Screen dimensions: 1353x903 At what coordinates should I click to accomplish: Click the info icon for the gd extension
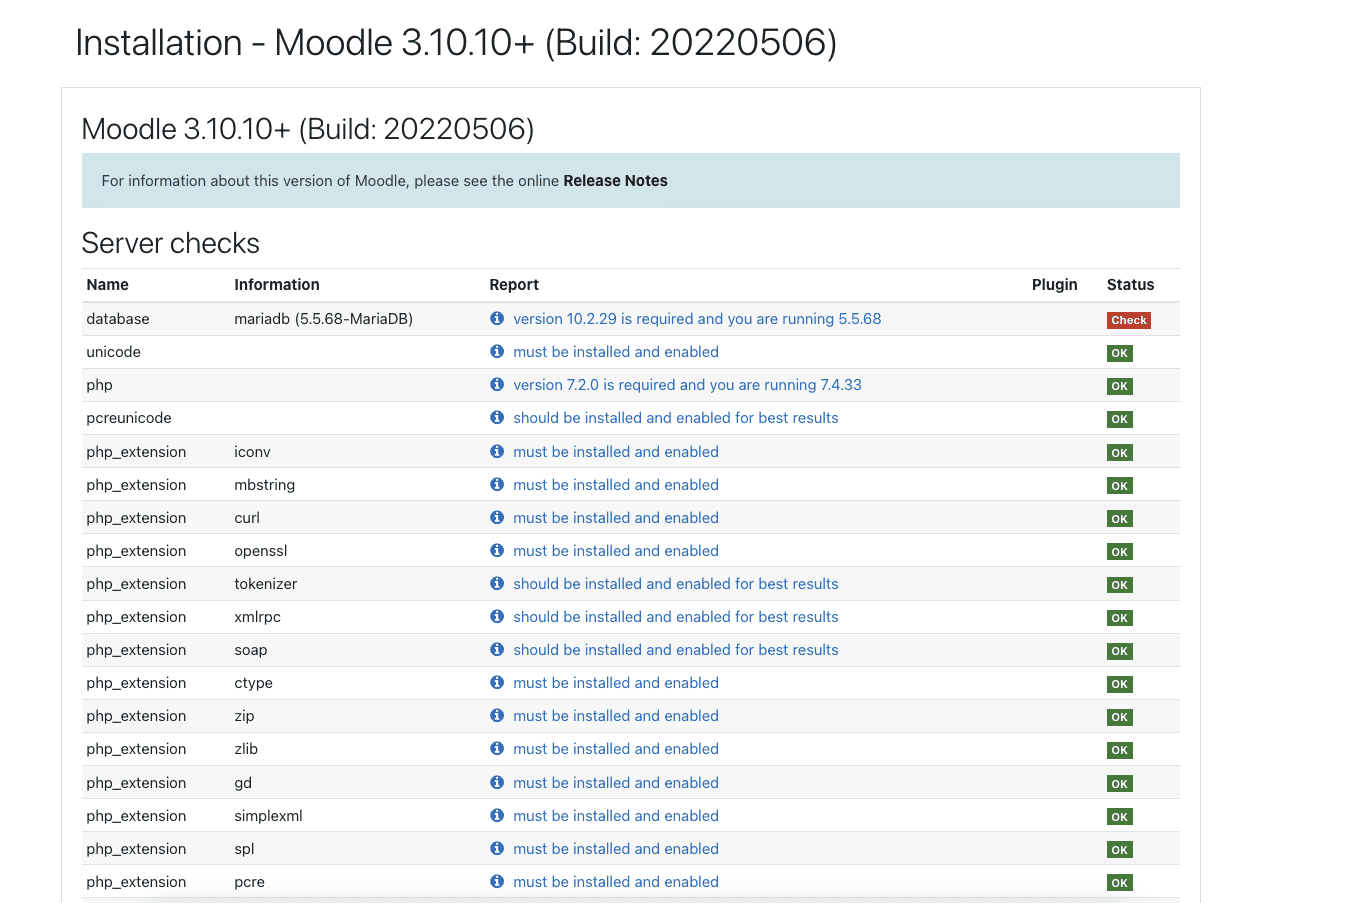pyautogui.click(x=497, y=783)
